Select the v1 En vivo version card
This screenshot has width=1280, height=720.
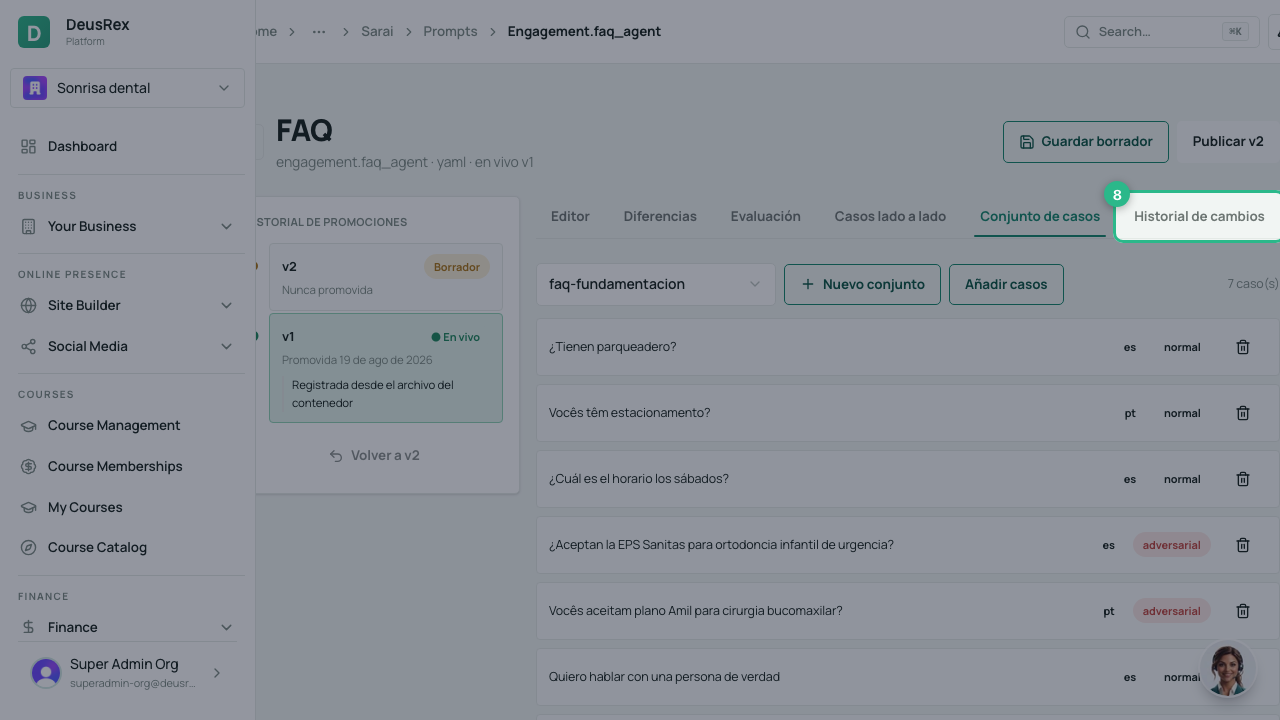[x=385, y=368]
